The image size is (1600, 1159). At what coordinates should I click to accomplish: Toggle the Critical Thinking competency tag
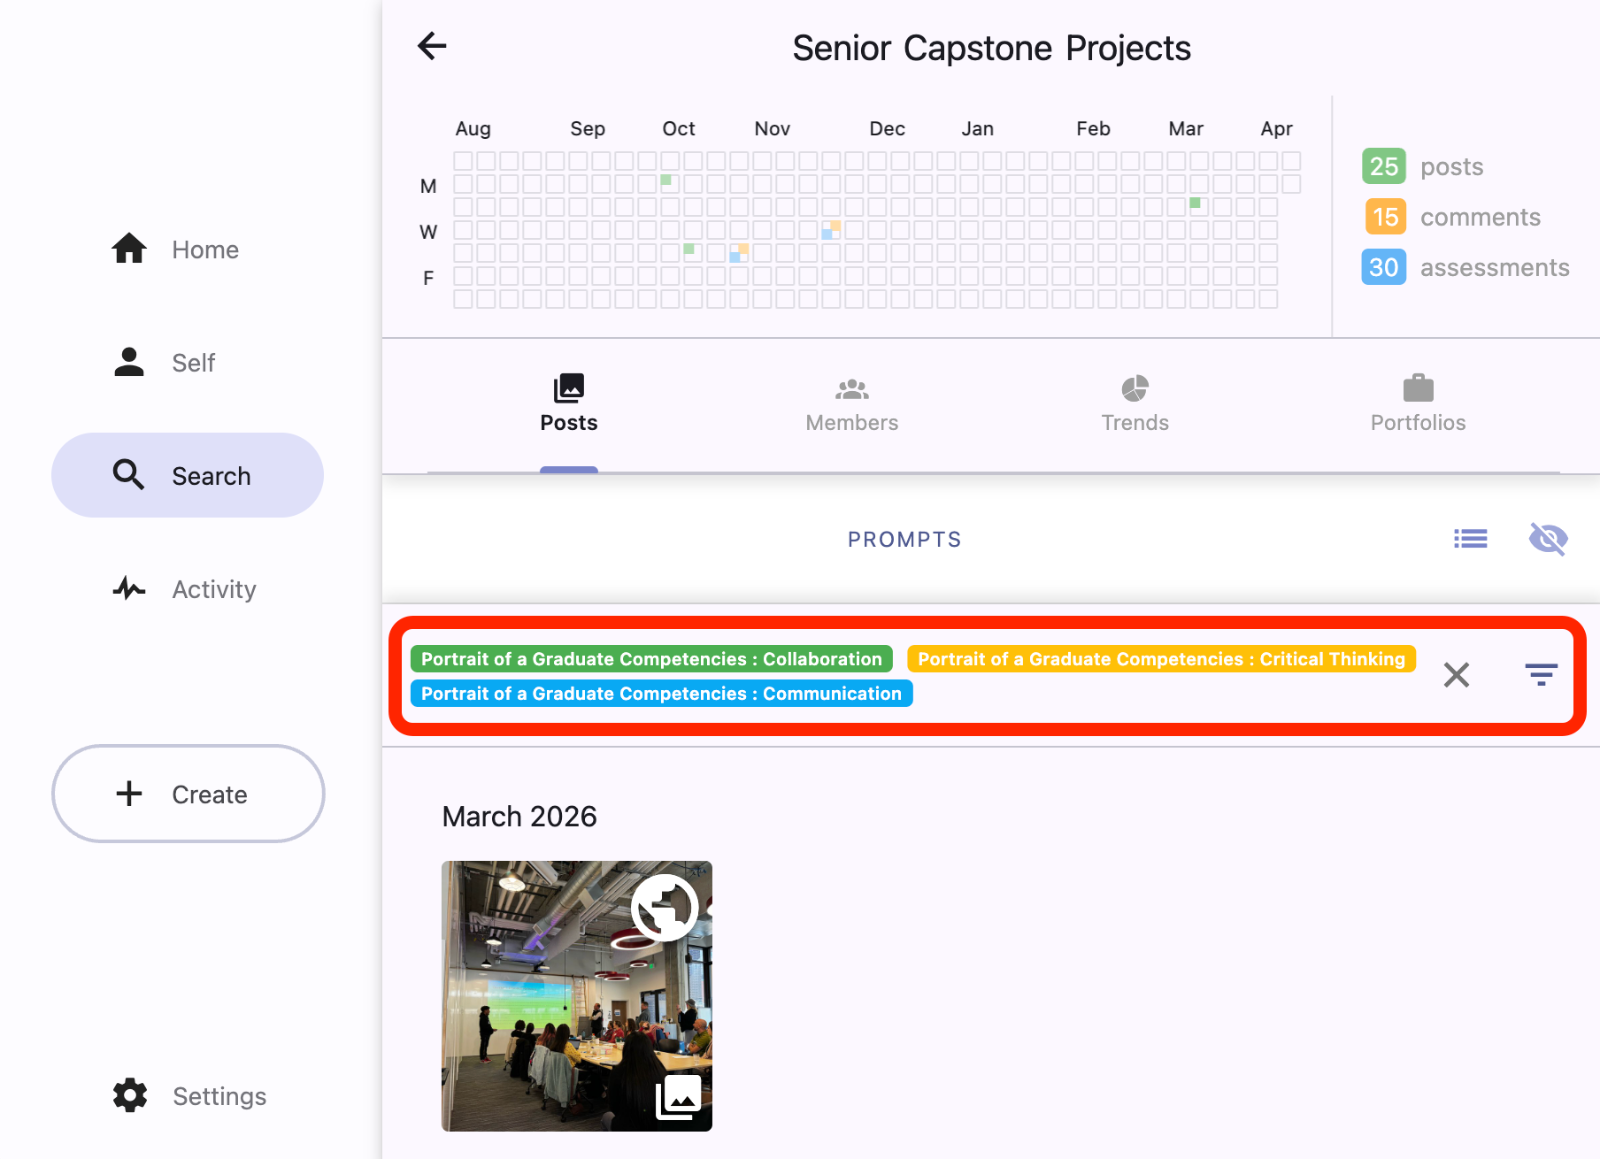click(1161, 659)
